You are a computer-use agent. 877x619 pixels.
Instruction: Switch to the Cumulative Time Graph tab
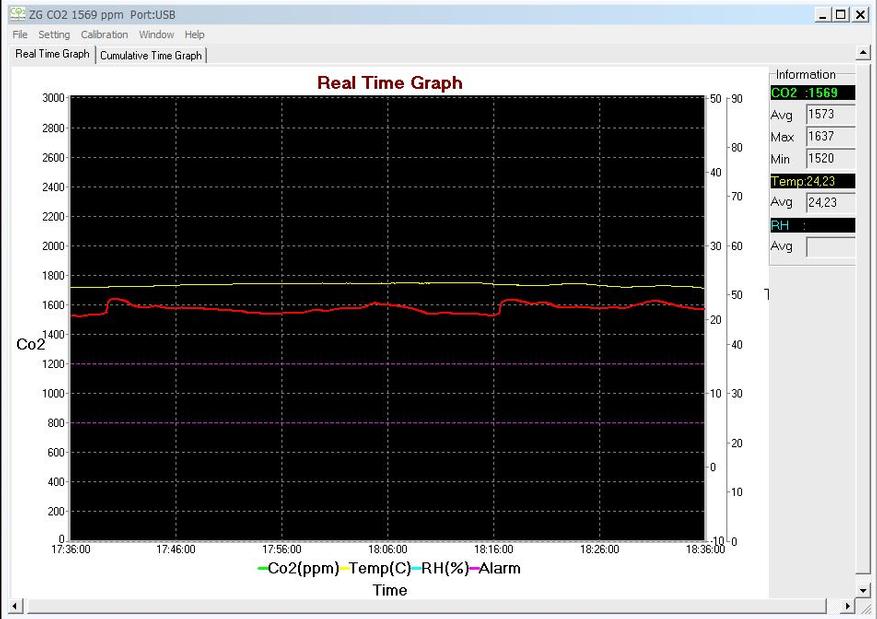pos(151,55)
